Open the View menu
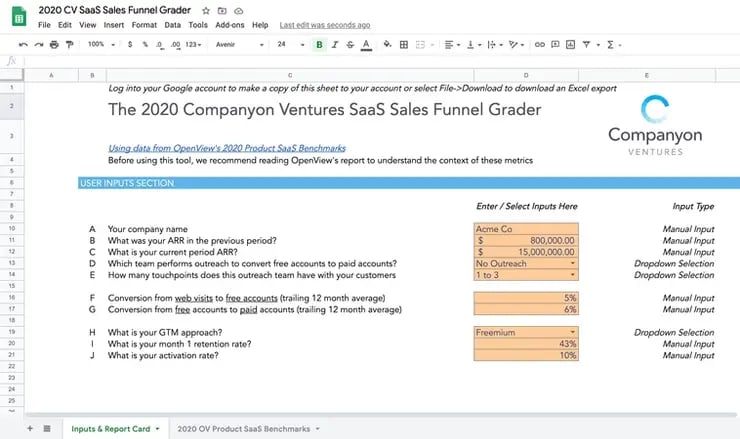Image resolution: width=740 pixels, height=439 pixels. click(87, 25)
